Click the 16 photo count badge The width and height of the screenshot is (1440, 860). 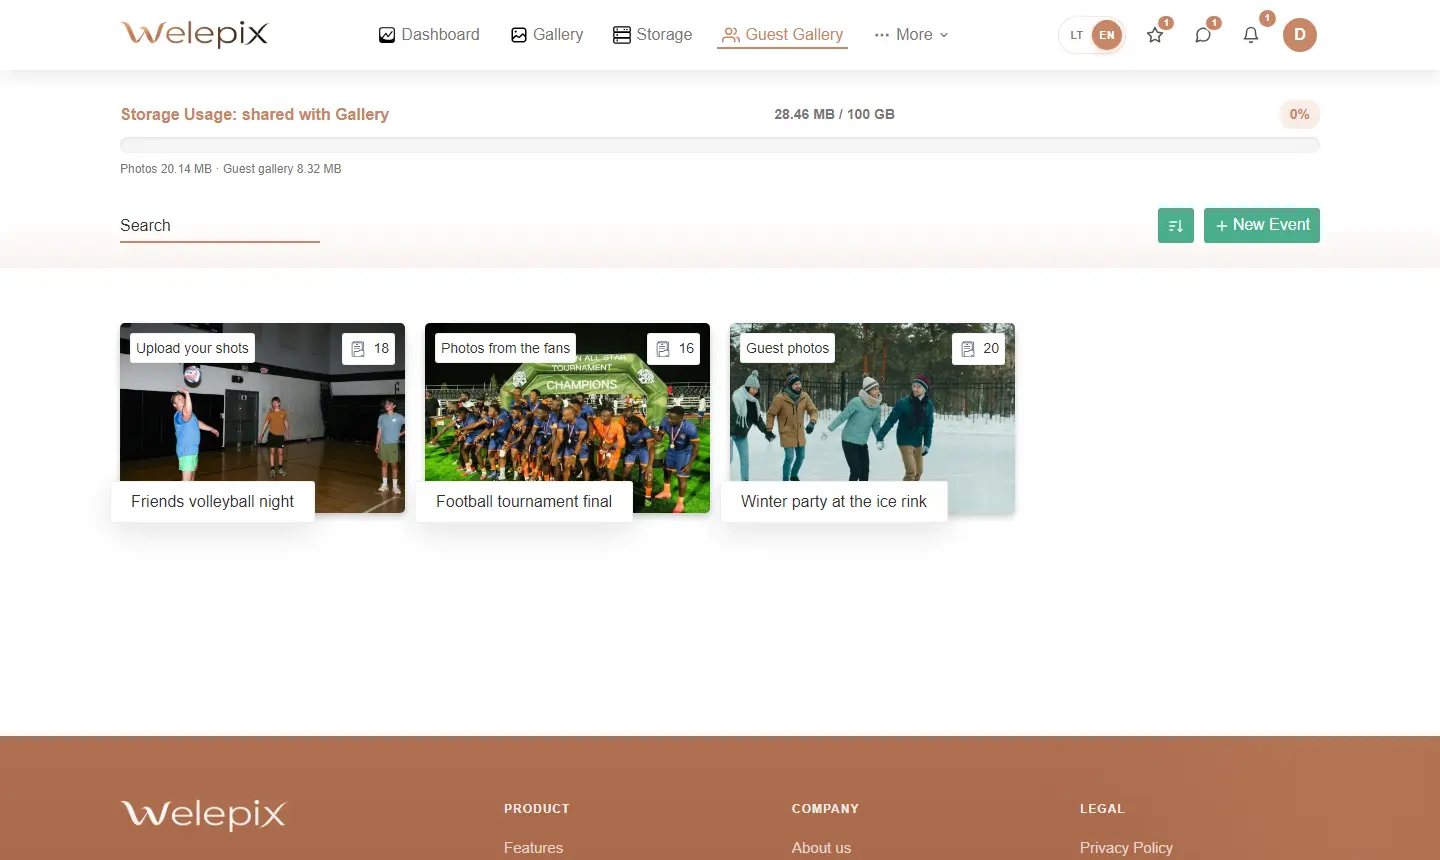pyautogui.click(x=674, y=348)
